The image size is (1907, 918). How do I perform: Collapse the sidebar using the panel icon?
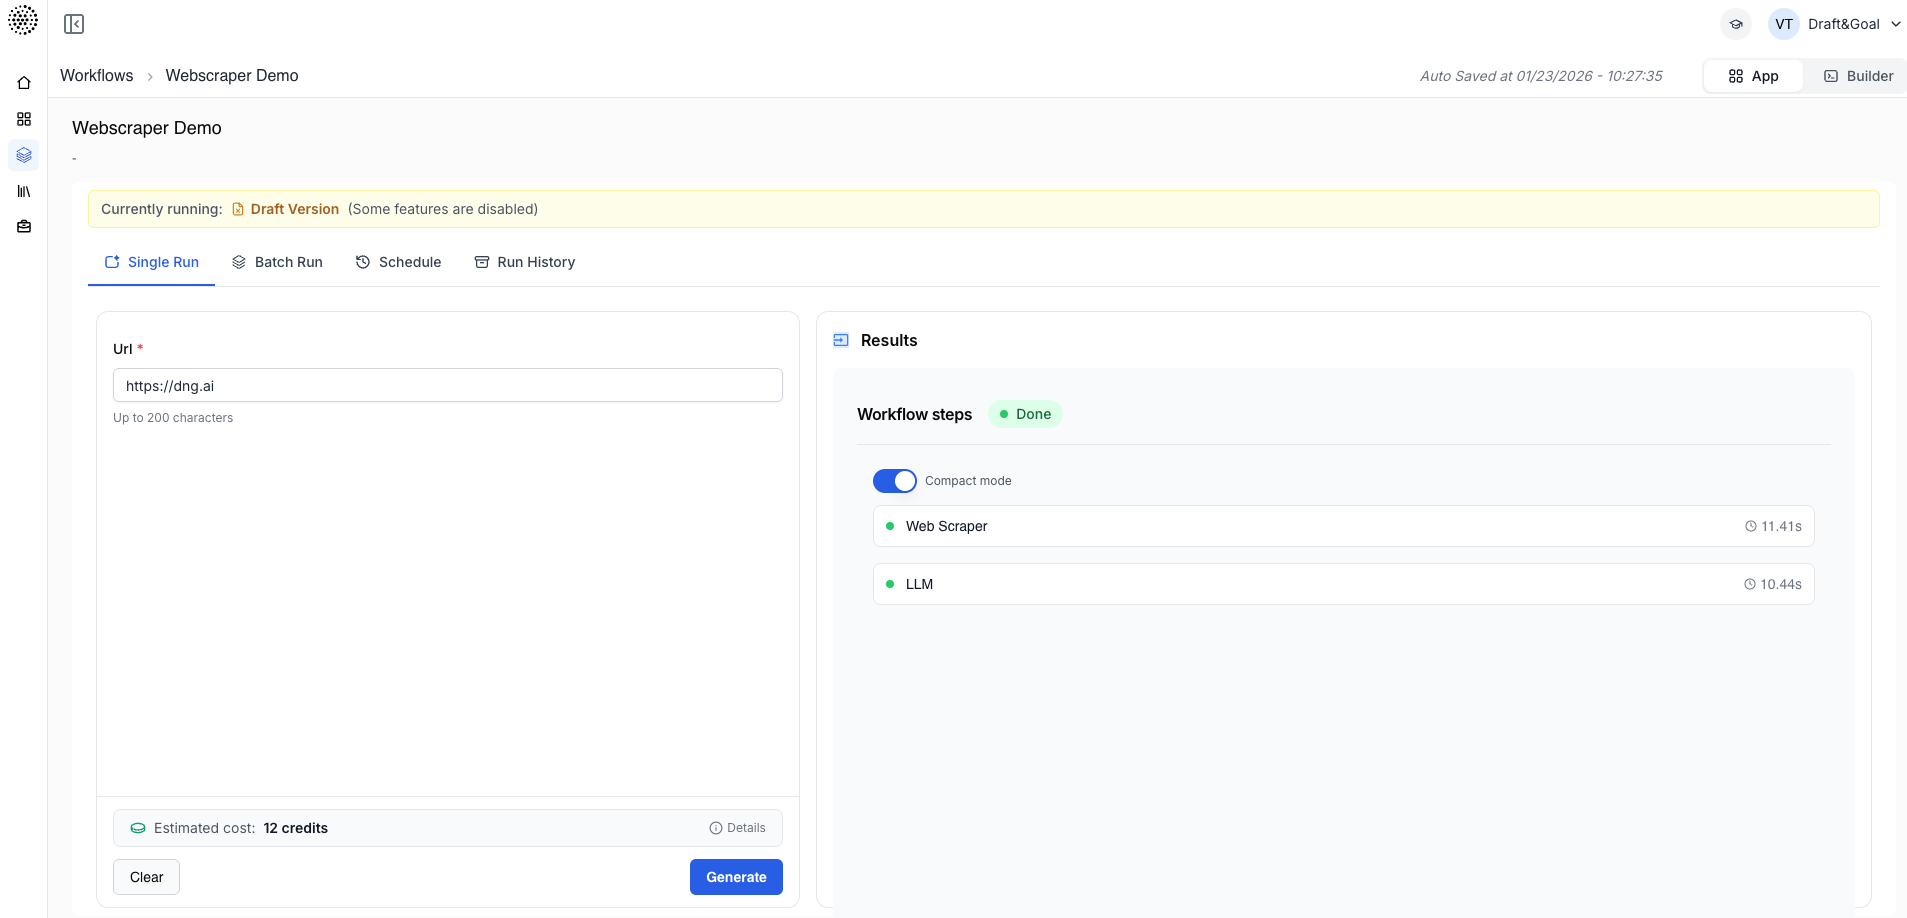coord(73,23)
